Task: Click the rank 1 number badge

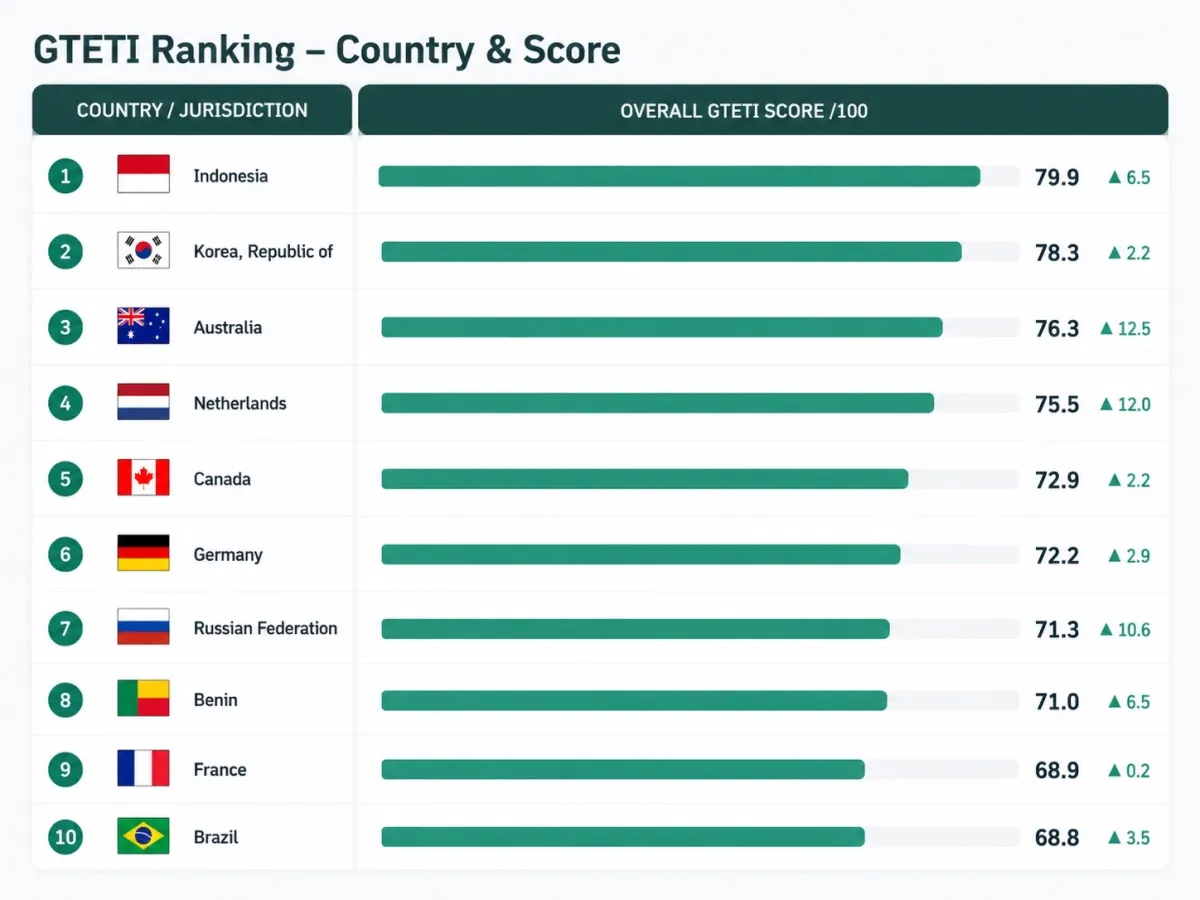Action: point(65,176)
